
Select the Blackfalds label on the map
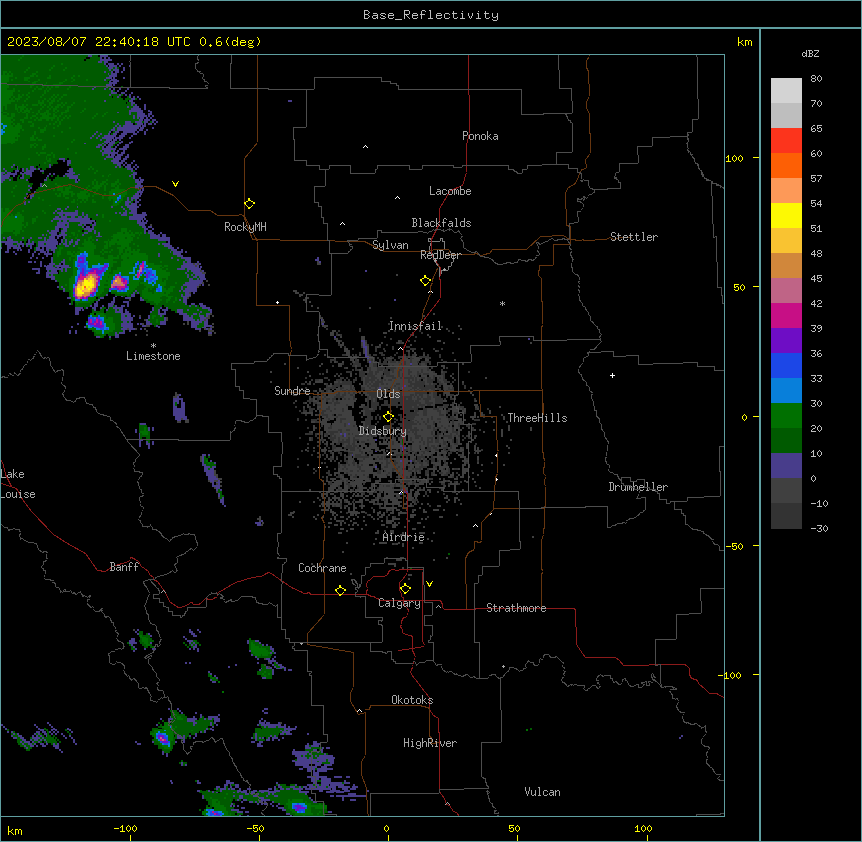(441, 223)
